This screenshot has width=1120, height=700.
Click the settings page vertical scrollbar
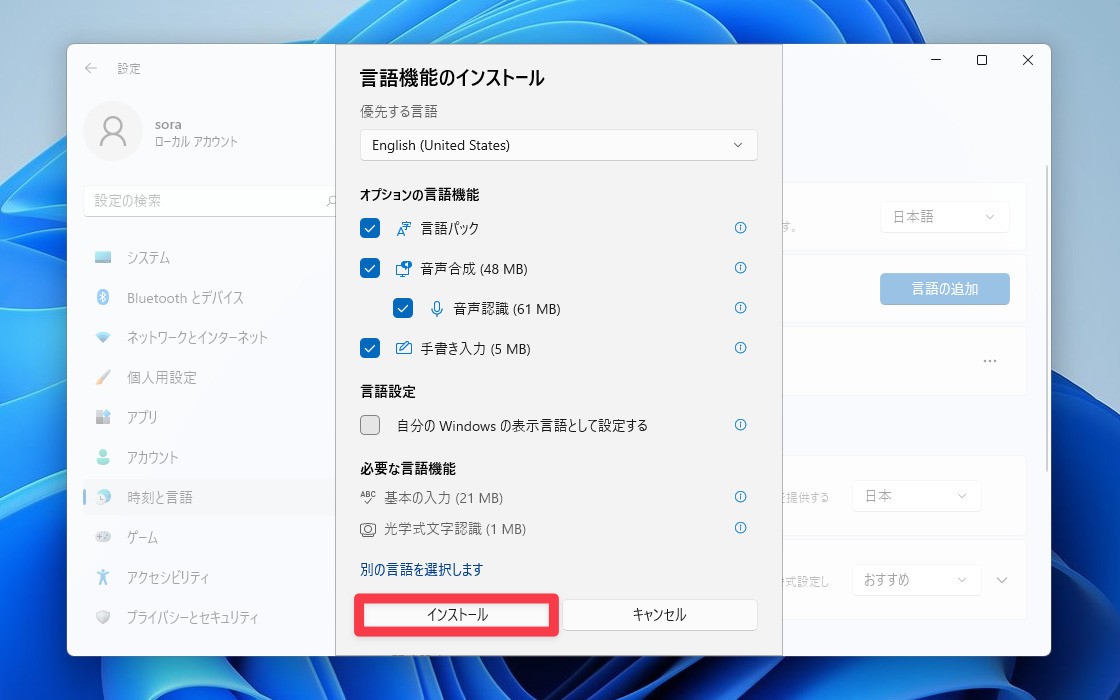[1046, 318]
